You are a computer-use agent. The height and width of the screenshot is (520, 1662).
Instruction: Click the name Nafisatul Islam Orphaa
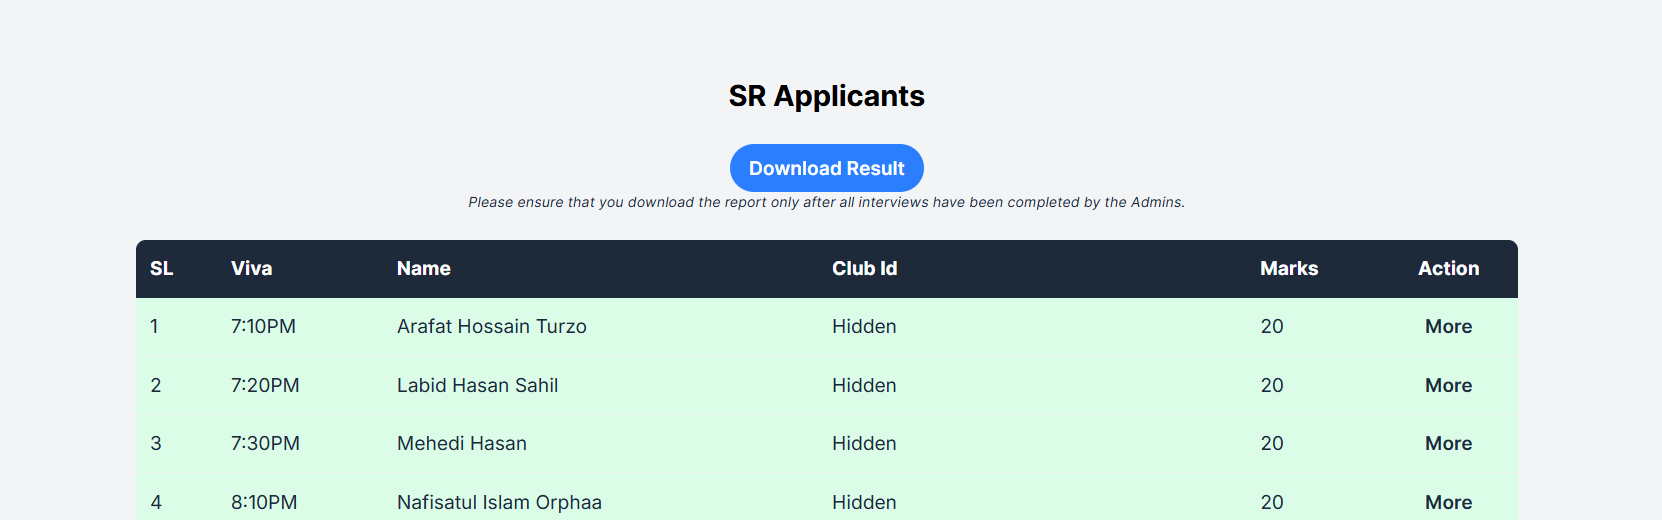point(499,503)
